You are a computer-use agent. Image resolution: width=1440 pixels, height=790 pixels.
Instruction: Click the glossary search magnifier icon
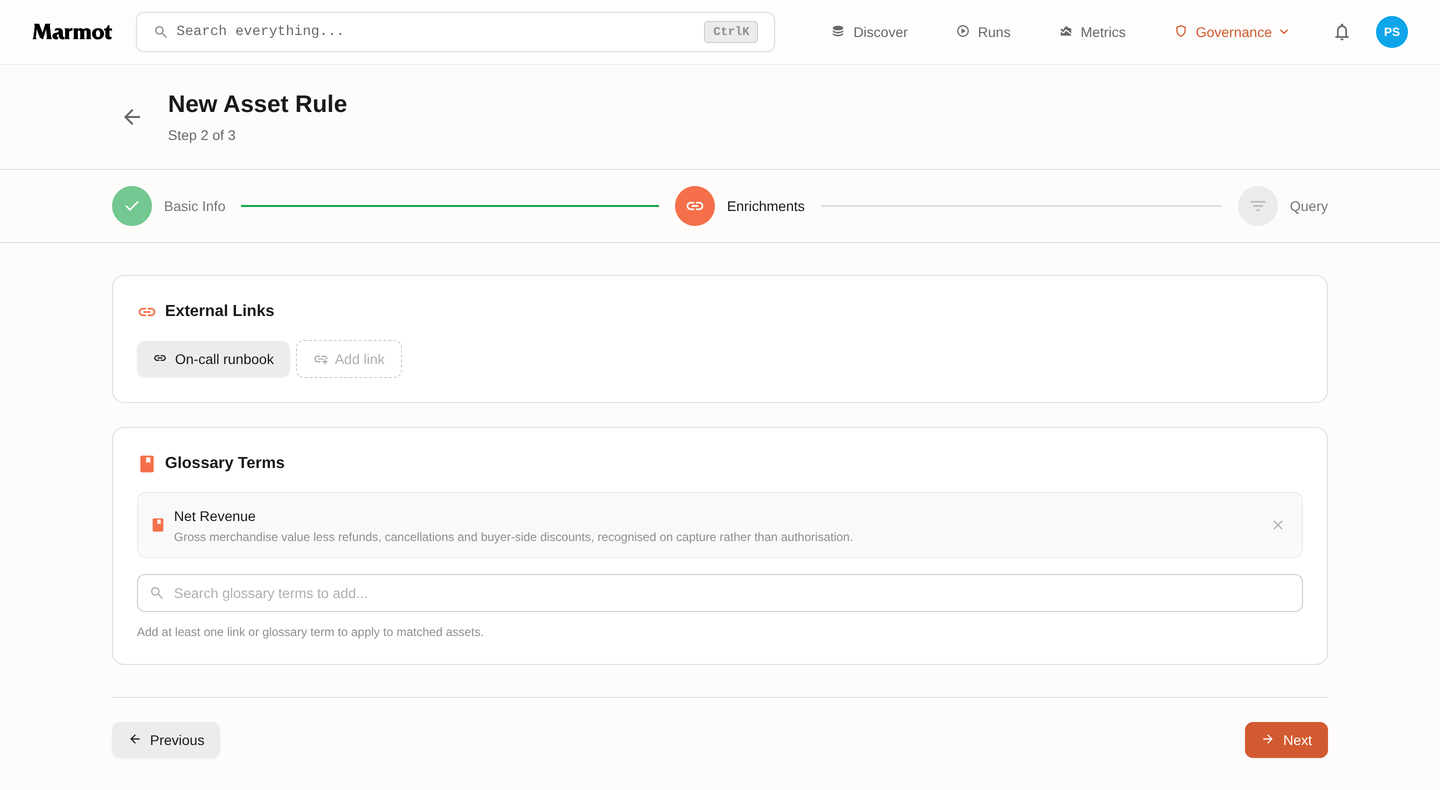(157, 593)
